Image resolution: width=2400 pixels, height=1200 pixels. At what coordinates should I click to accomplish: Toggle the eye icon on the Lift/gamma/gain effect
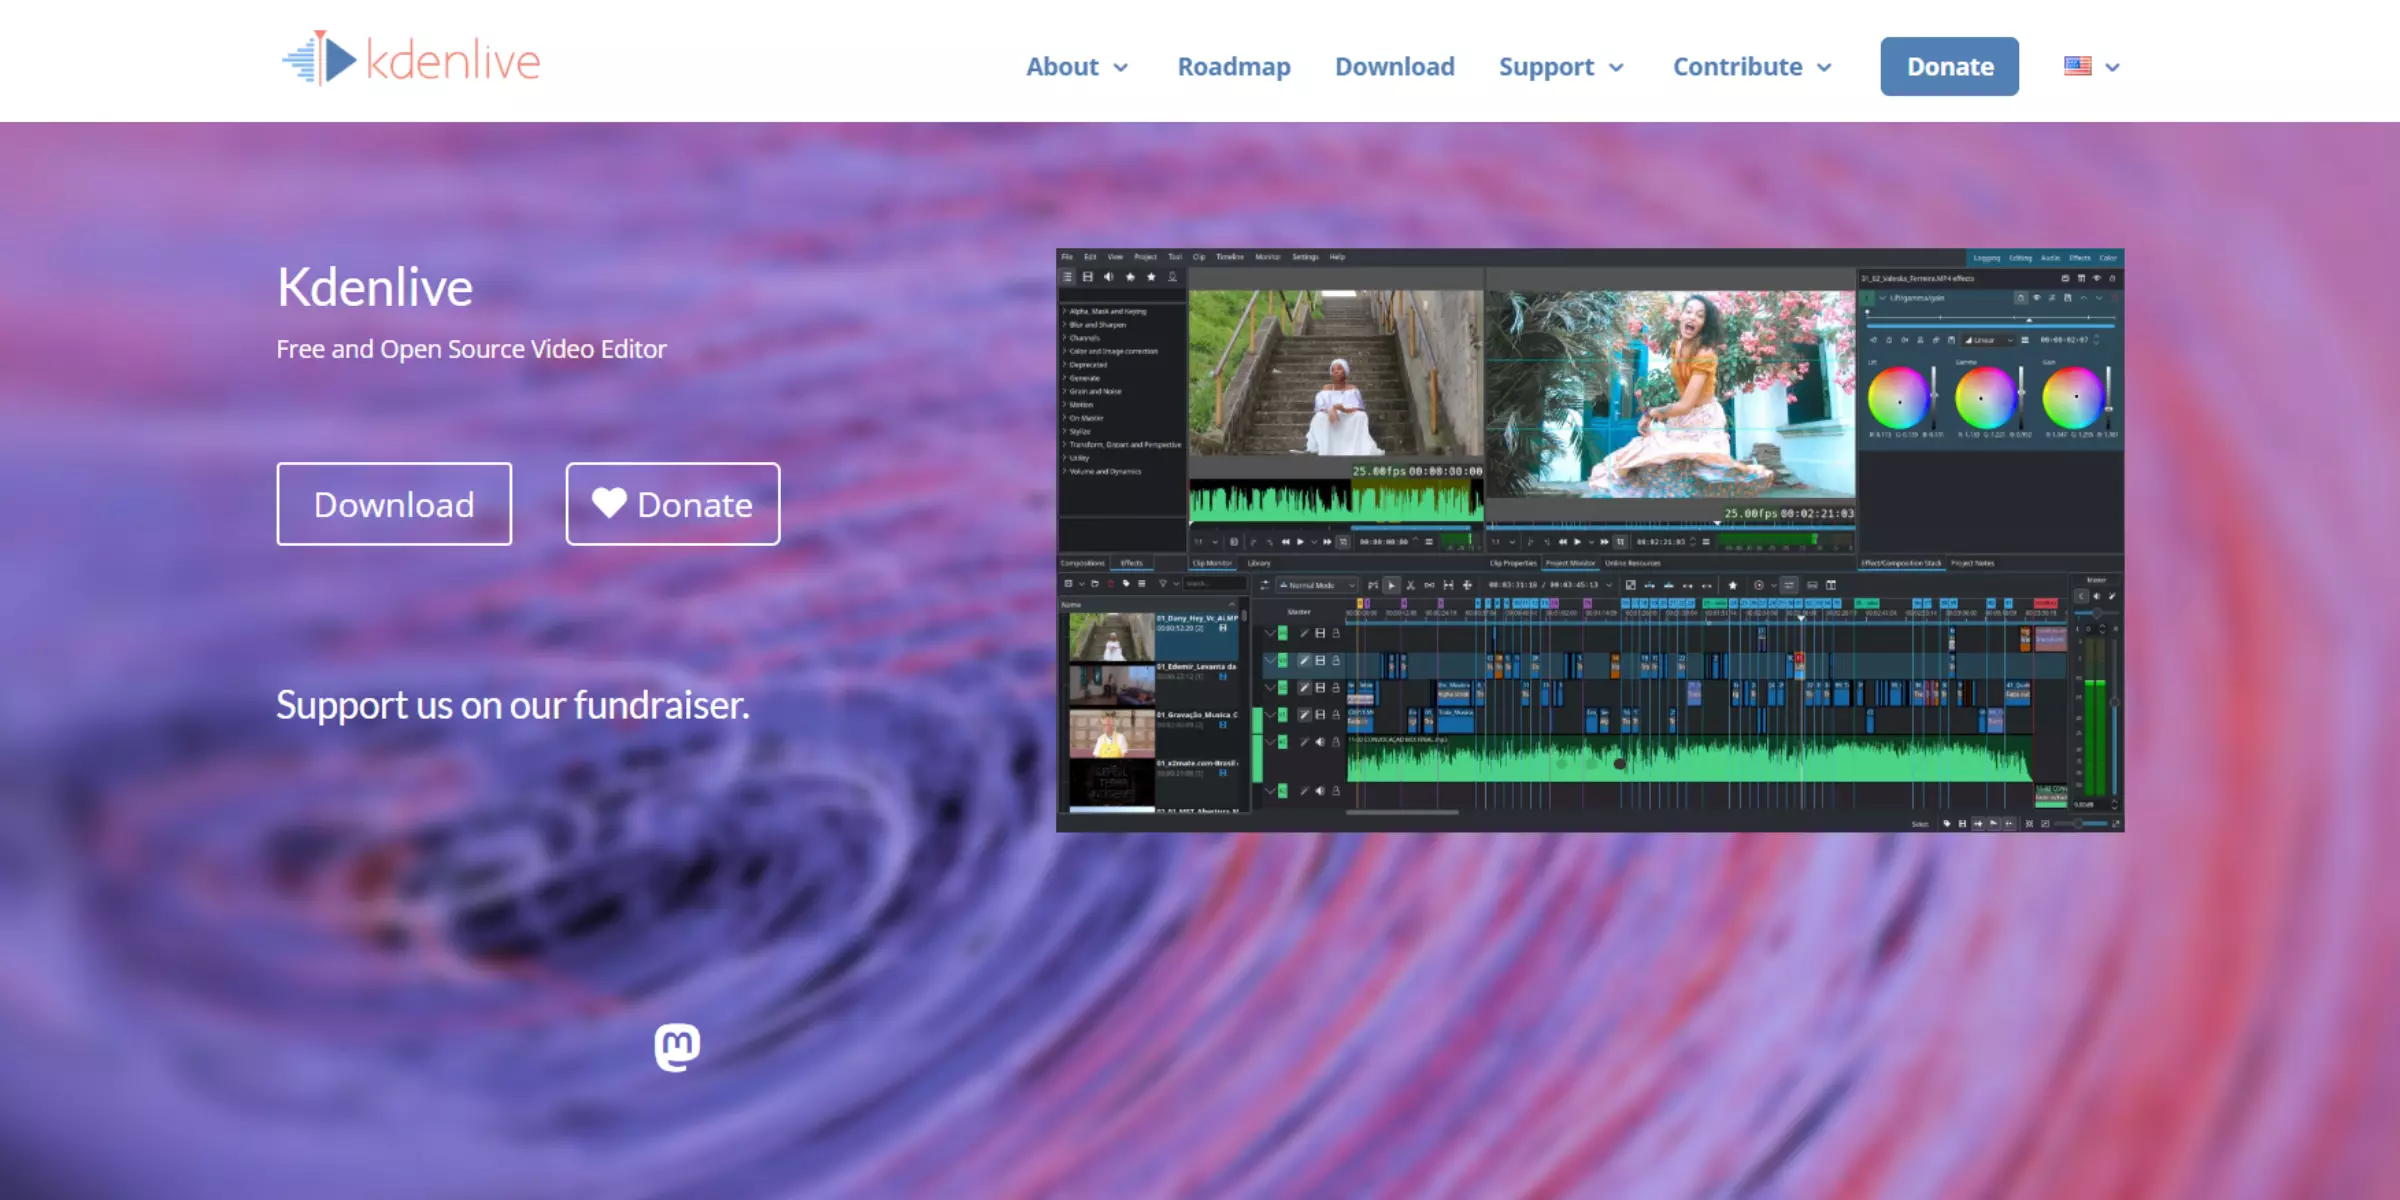pos(2037,298)
